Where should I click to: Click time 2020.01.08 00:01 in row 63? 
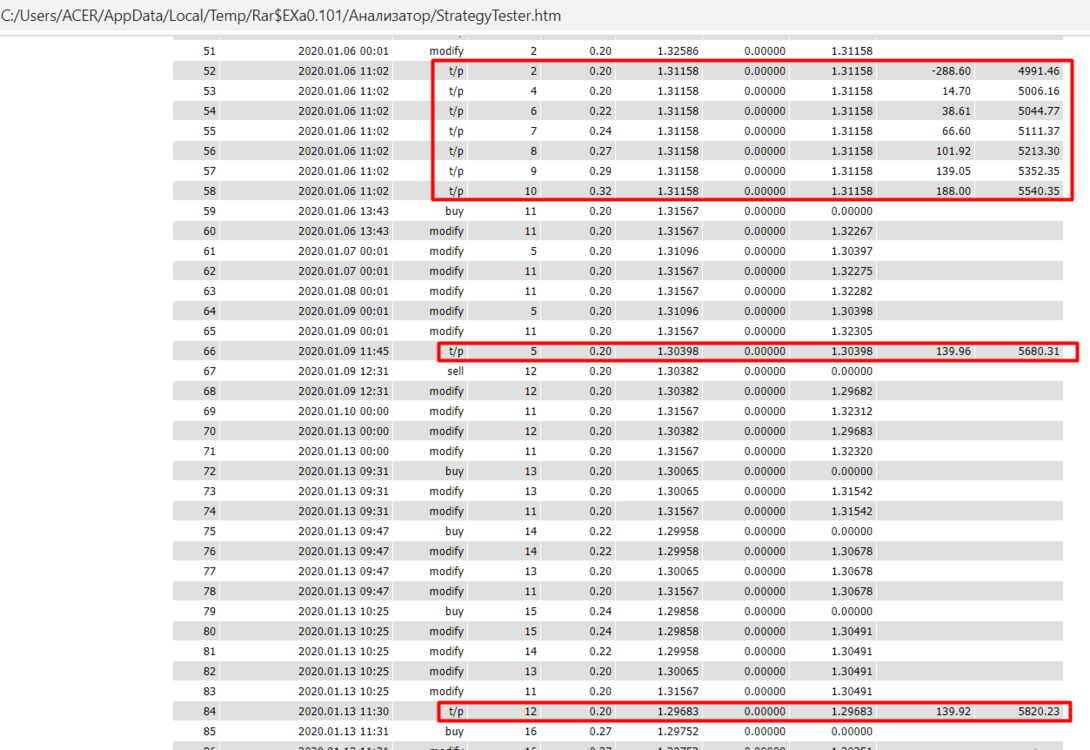(343, 291)
